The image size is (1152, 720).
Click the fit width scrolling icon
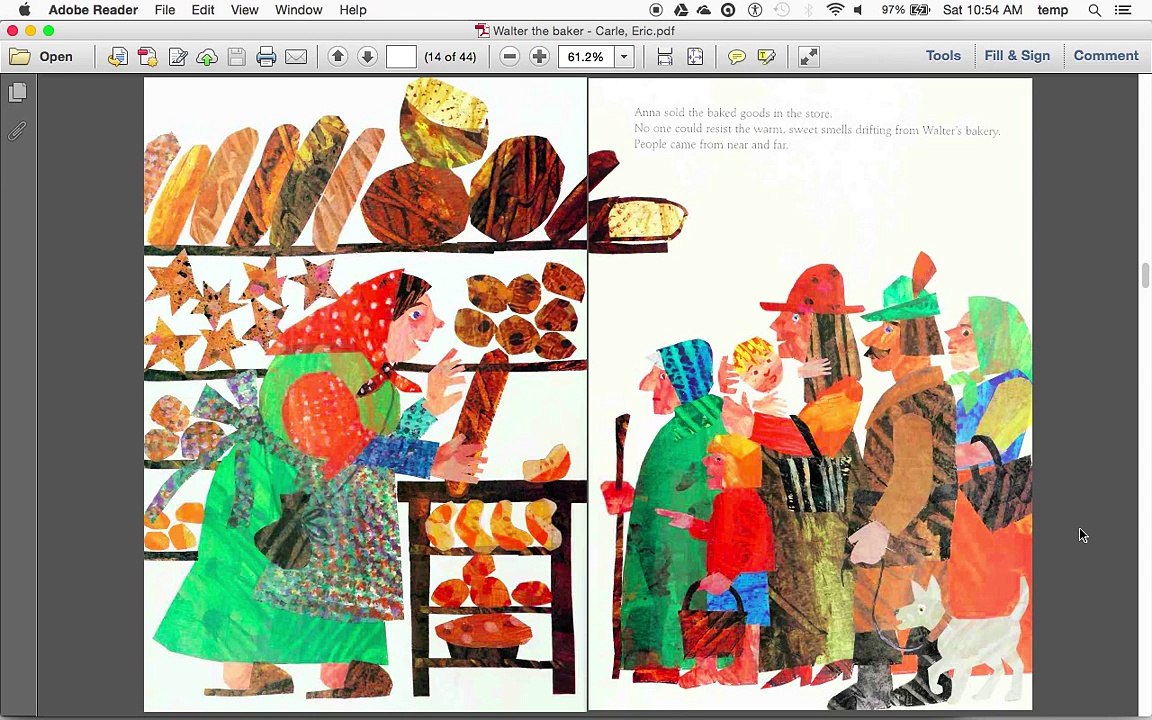665,57
